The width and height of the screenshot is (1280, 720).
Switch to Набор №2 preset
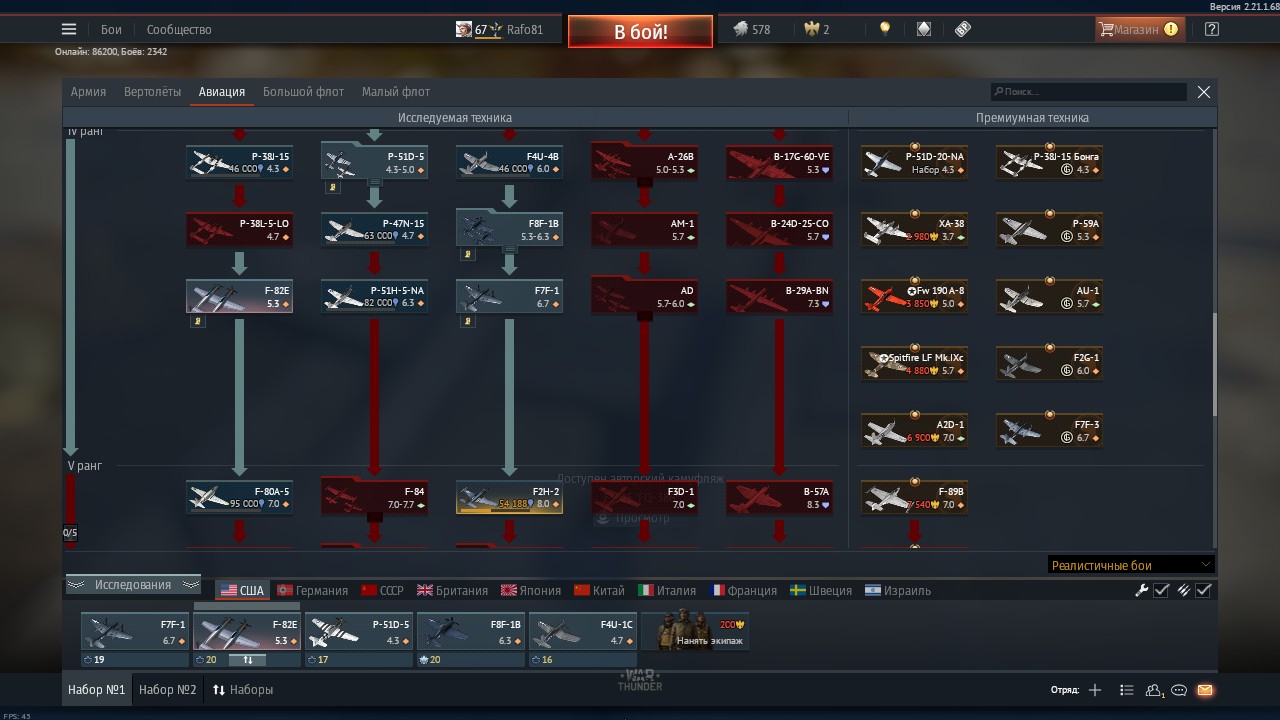coord(167,690)
